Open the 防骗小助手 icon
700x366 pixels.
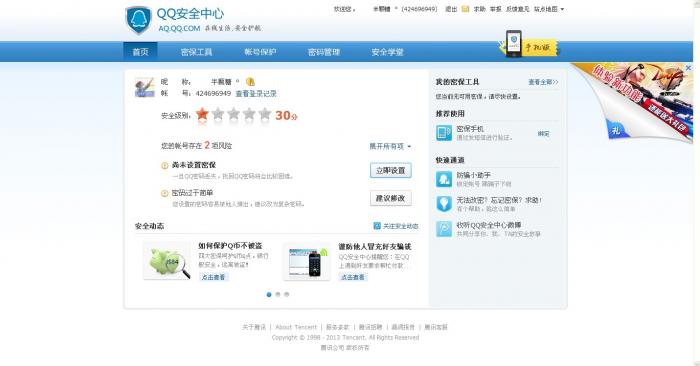(x=444, y=179)
